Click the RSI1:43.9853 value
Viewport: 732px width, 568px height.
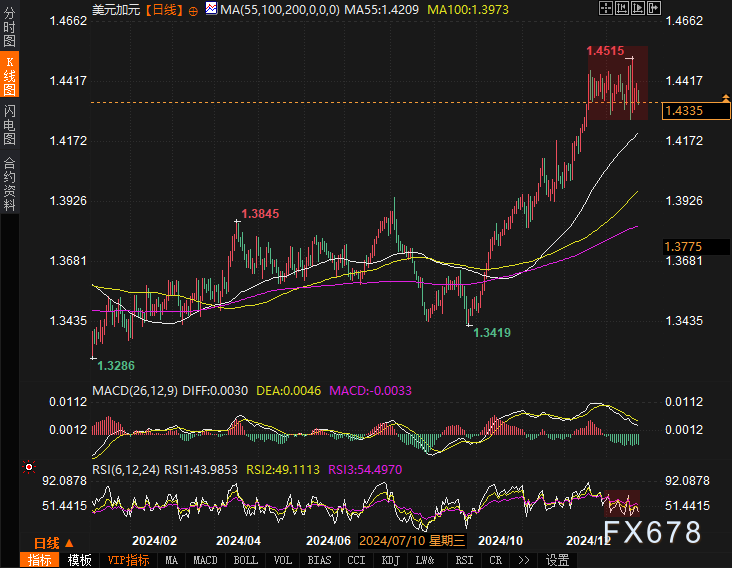pos(201,470)
